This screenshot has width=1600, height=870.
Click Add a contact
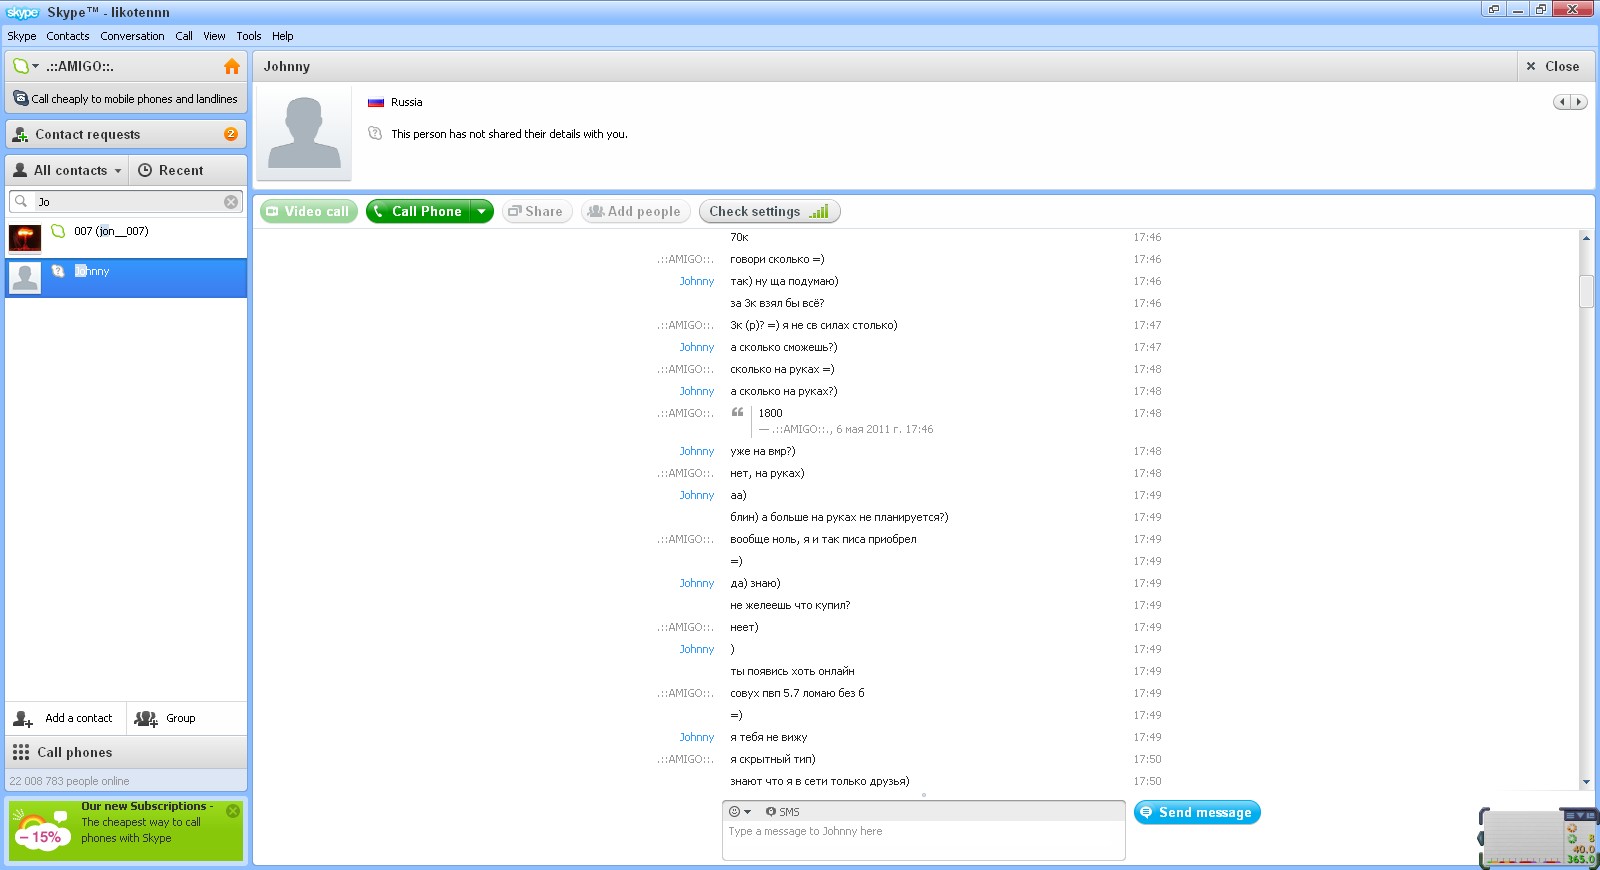(65, 718)
